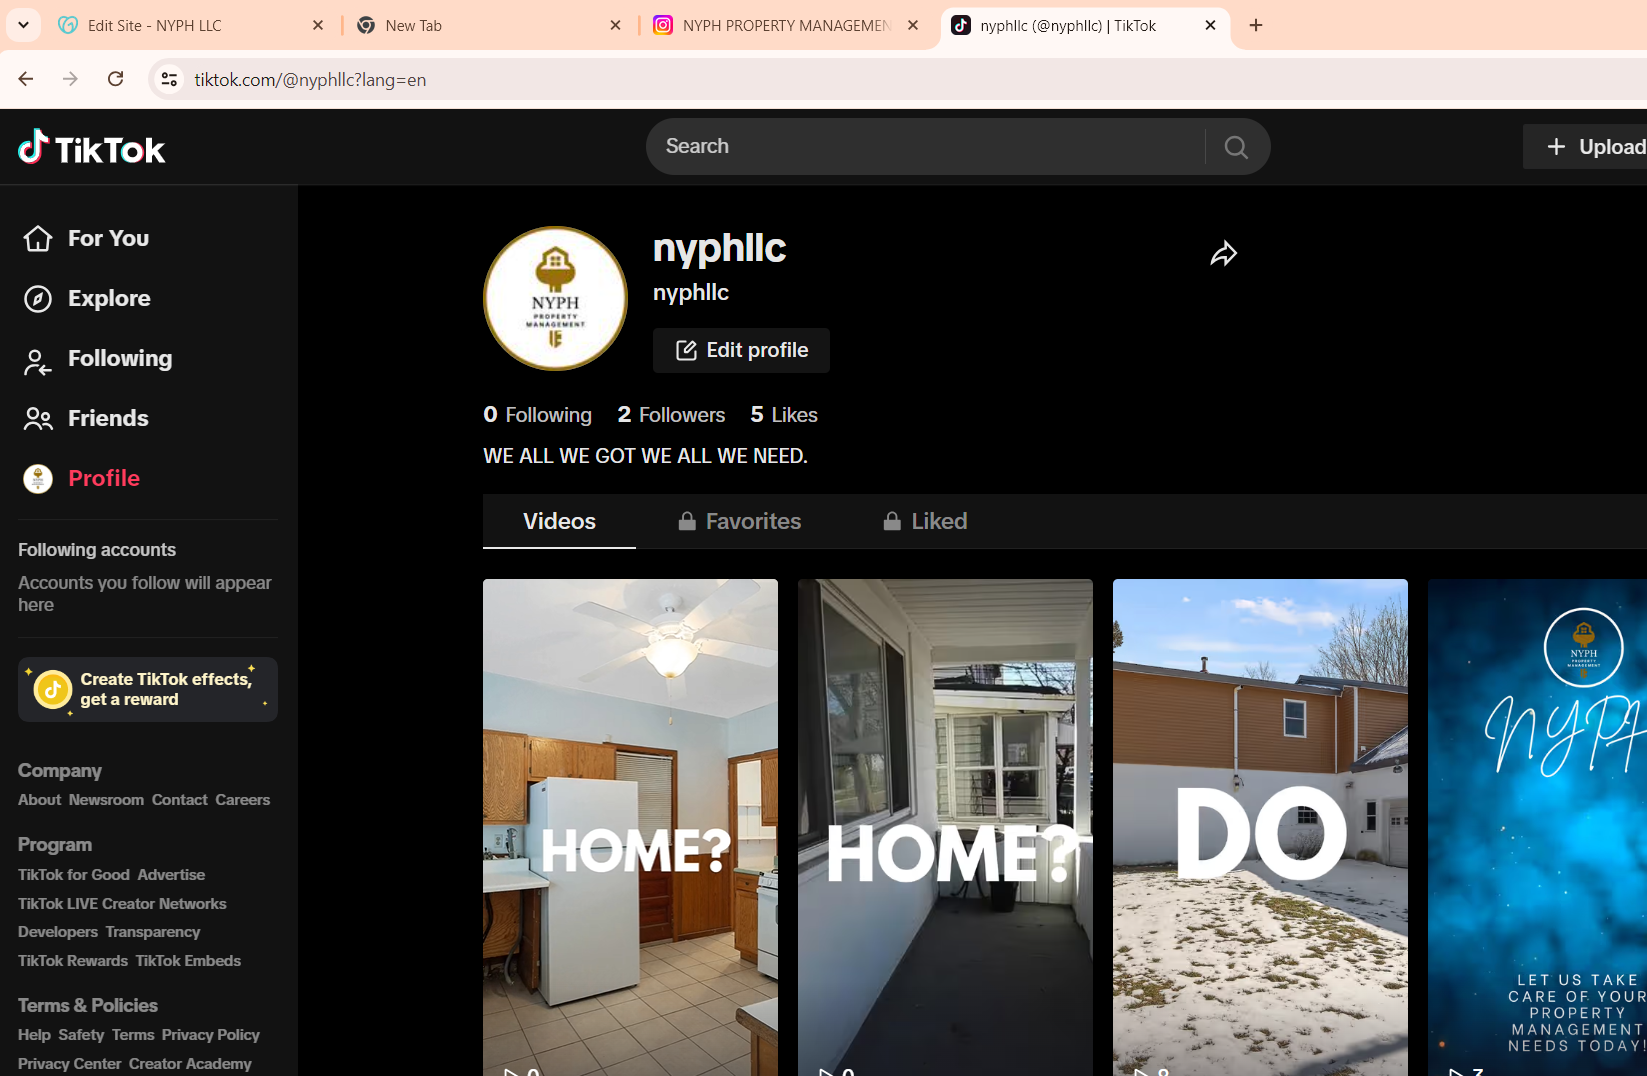Reload the TikTok page
Image resolution: width=1647 pixels, height=1076 pixels.
[x=116, y=79]
